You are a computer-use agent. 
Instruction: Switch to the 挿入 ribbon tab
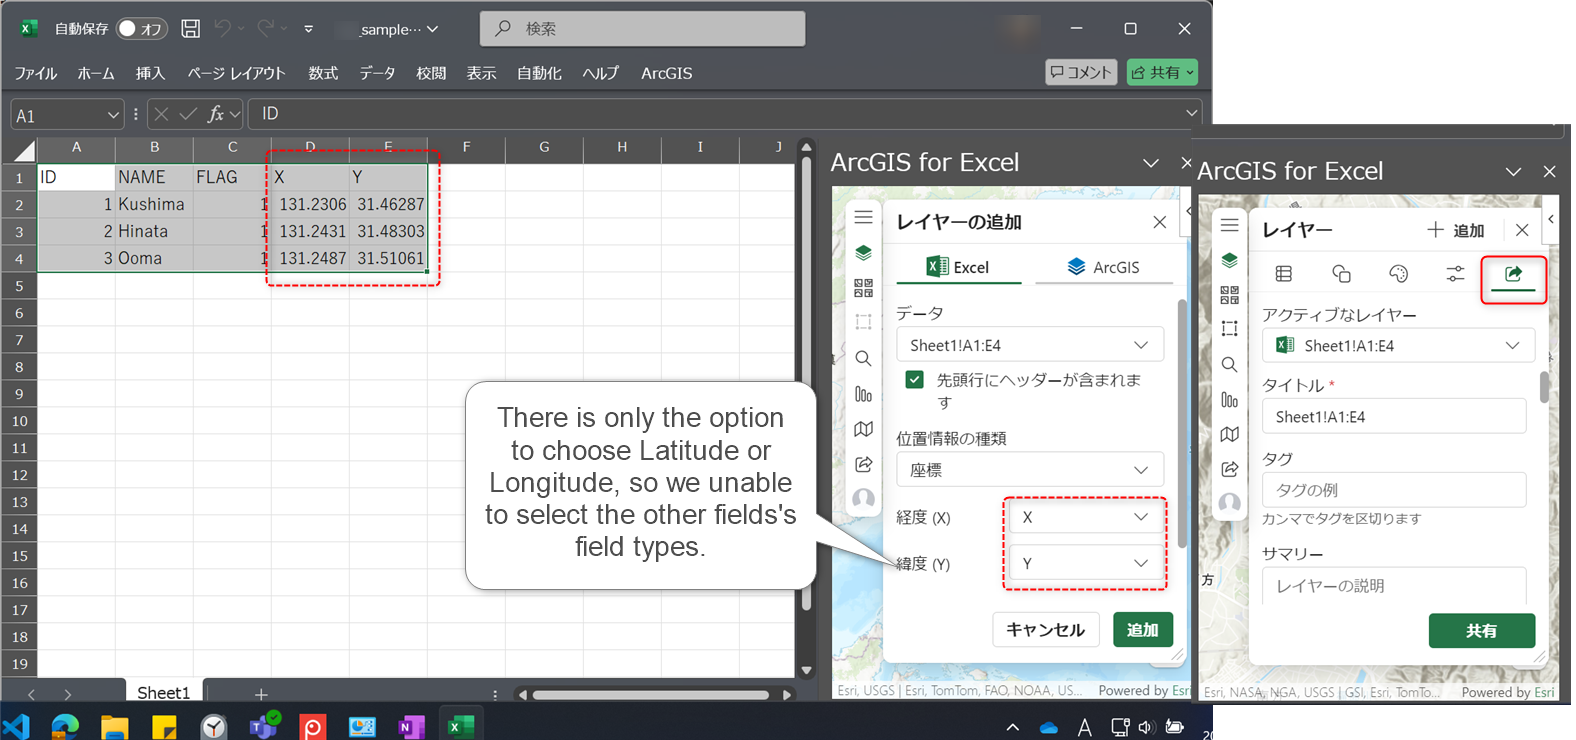(150, 73)
